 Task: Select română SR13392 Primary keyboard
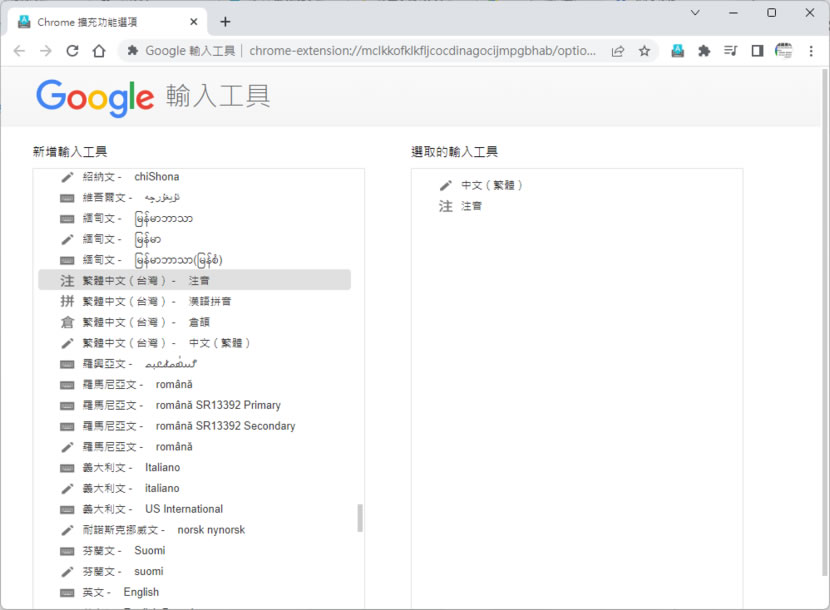(195, 405)
